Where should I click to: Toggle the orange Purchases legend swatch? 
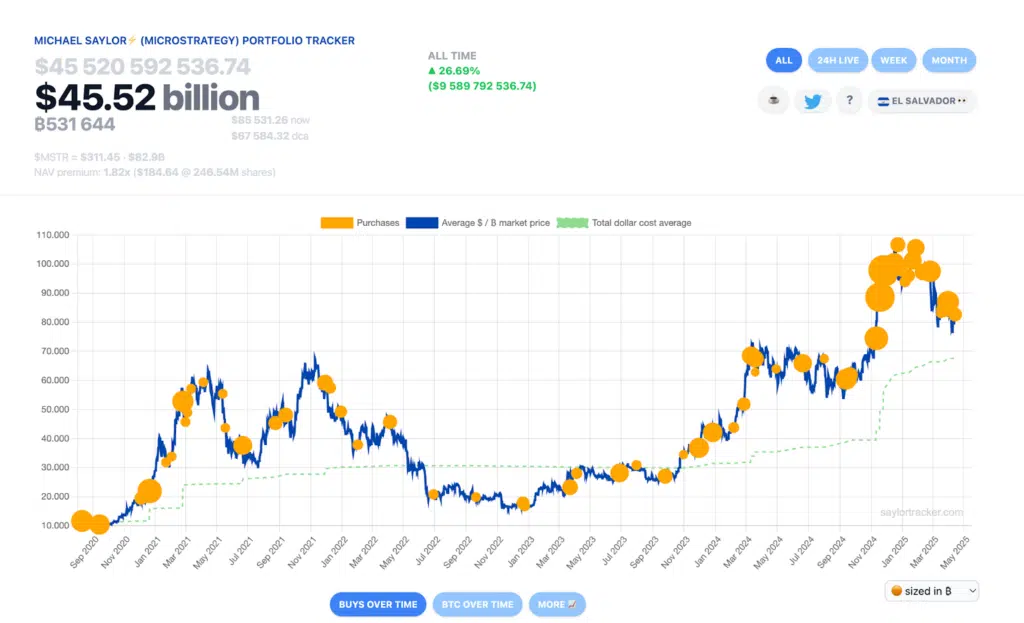[x=337, y=223]
